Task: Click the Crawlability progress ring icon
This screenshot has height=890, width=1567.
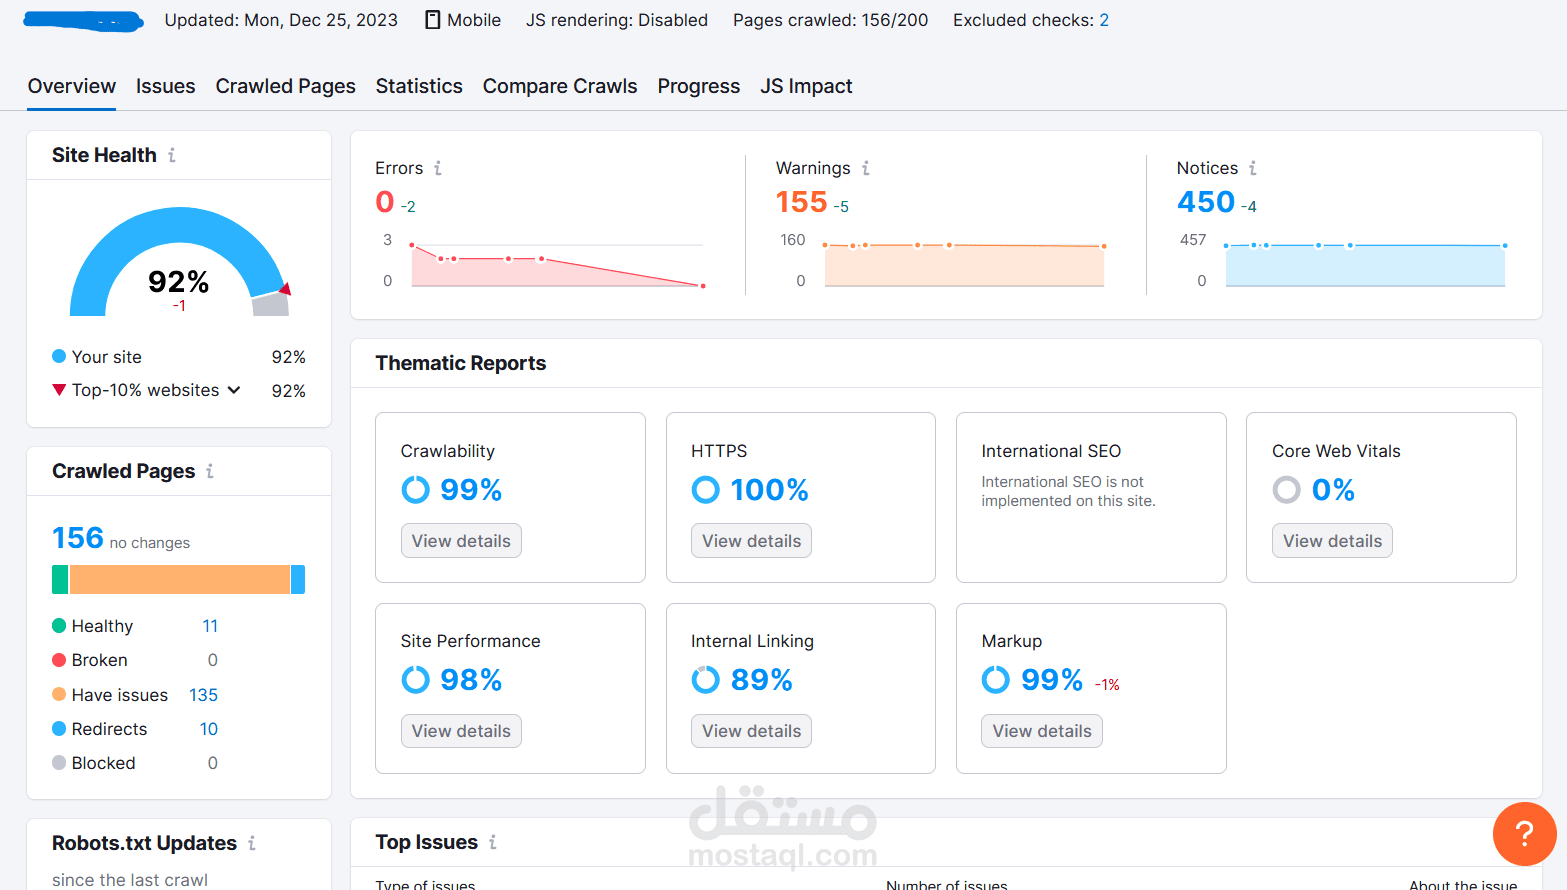Action: click(415, 490)
